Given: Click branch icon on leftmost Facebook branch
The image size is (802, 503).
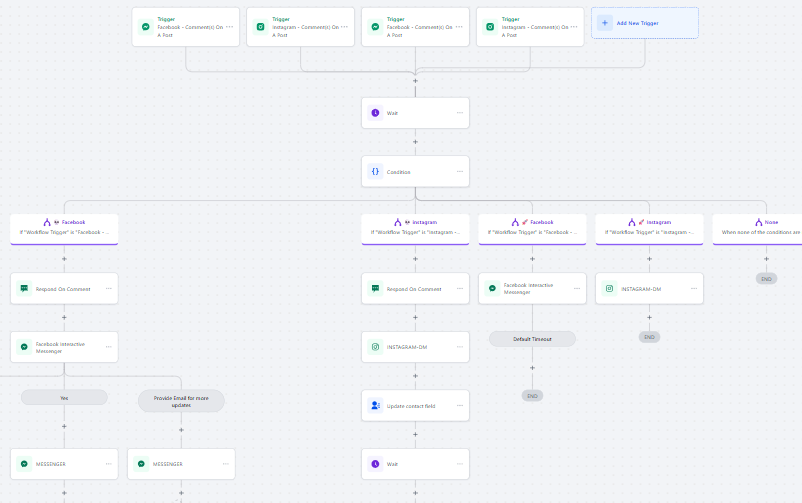Looking at the screenshot, I should [x=47, y=222].
